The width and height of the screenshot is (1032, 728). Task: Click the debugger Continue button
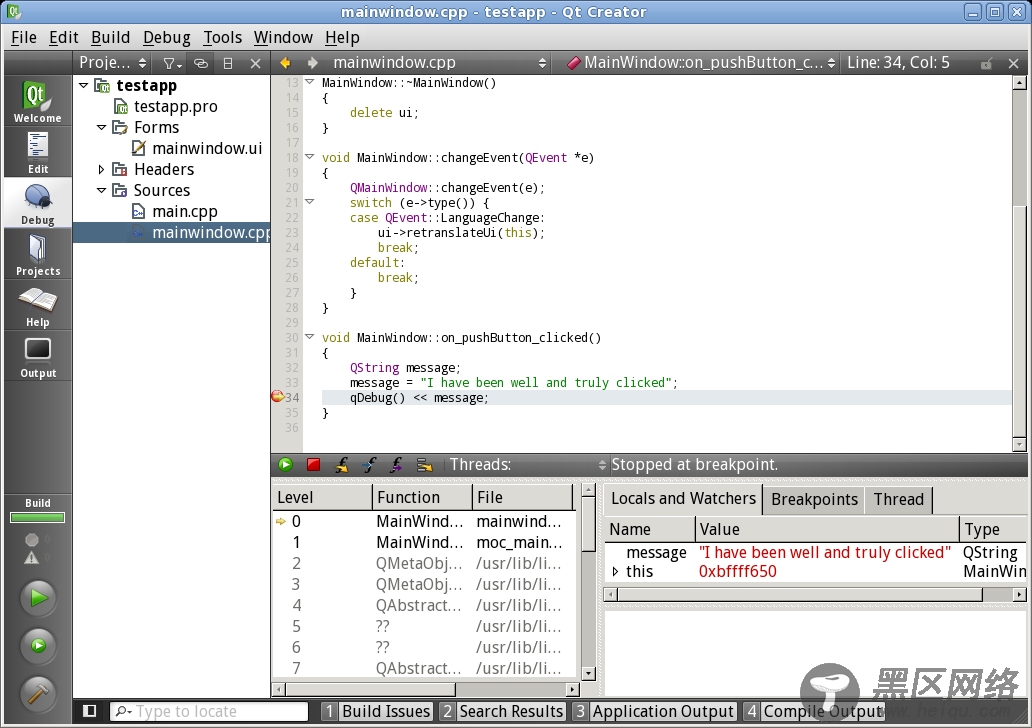click(x=286, y=465)
